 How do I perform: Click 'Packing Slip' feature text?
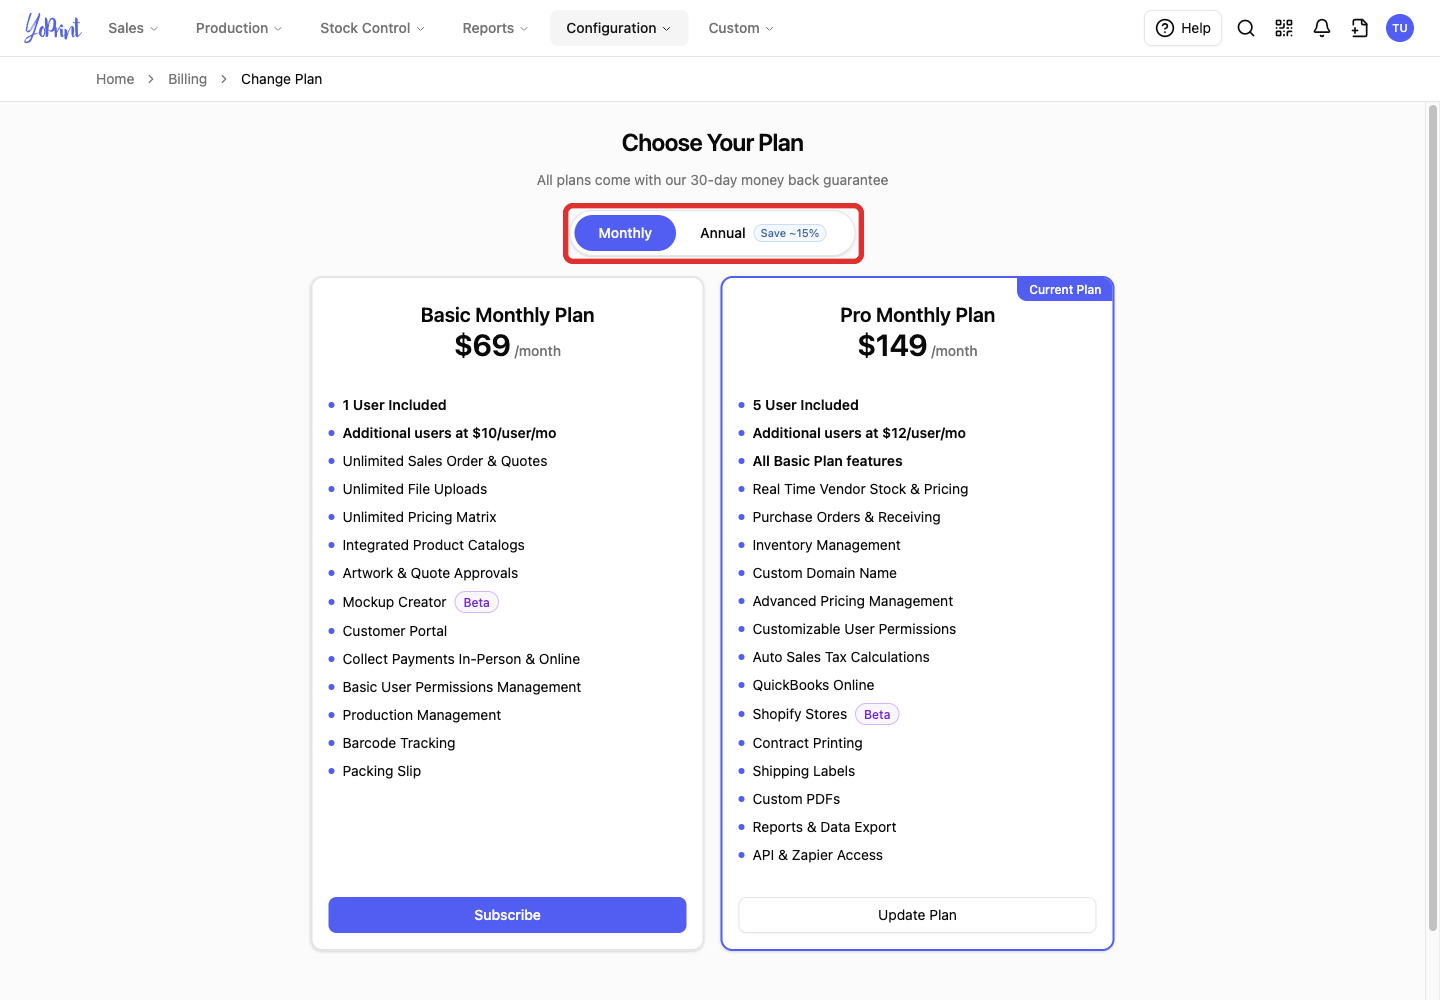pos(381,771)
